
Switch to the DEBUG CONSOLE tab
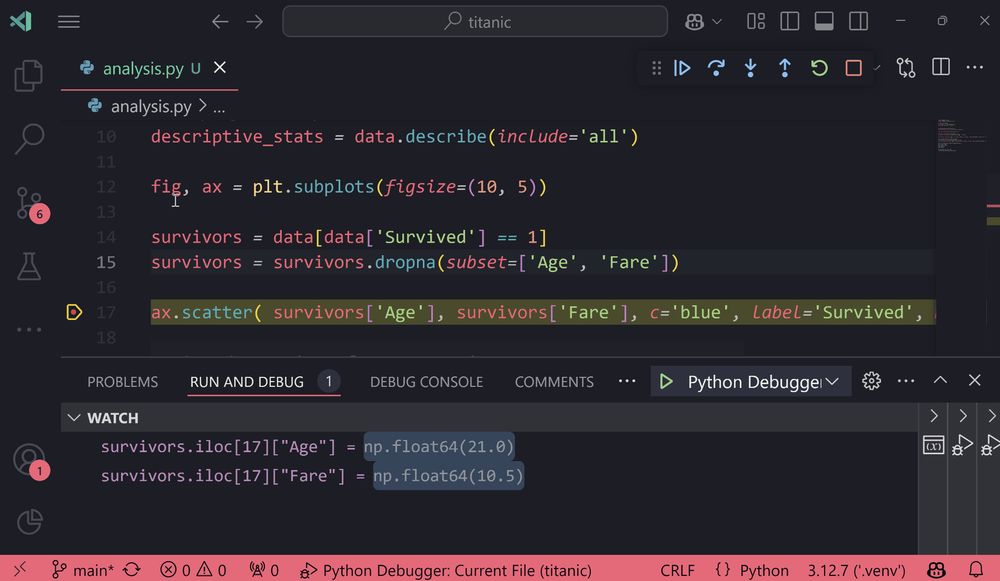tap(427, 382)
